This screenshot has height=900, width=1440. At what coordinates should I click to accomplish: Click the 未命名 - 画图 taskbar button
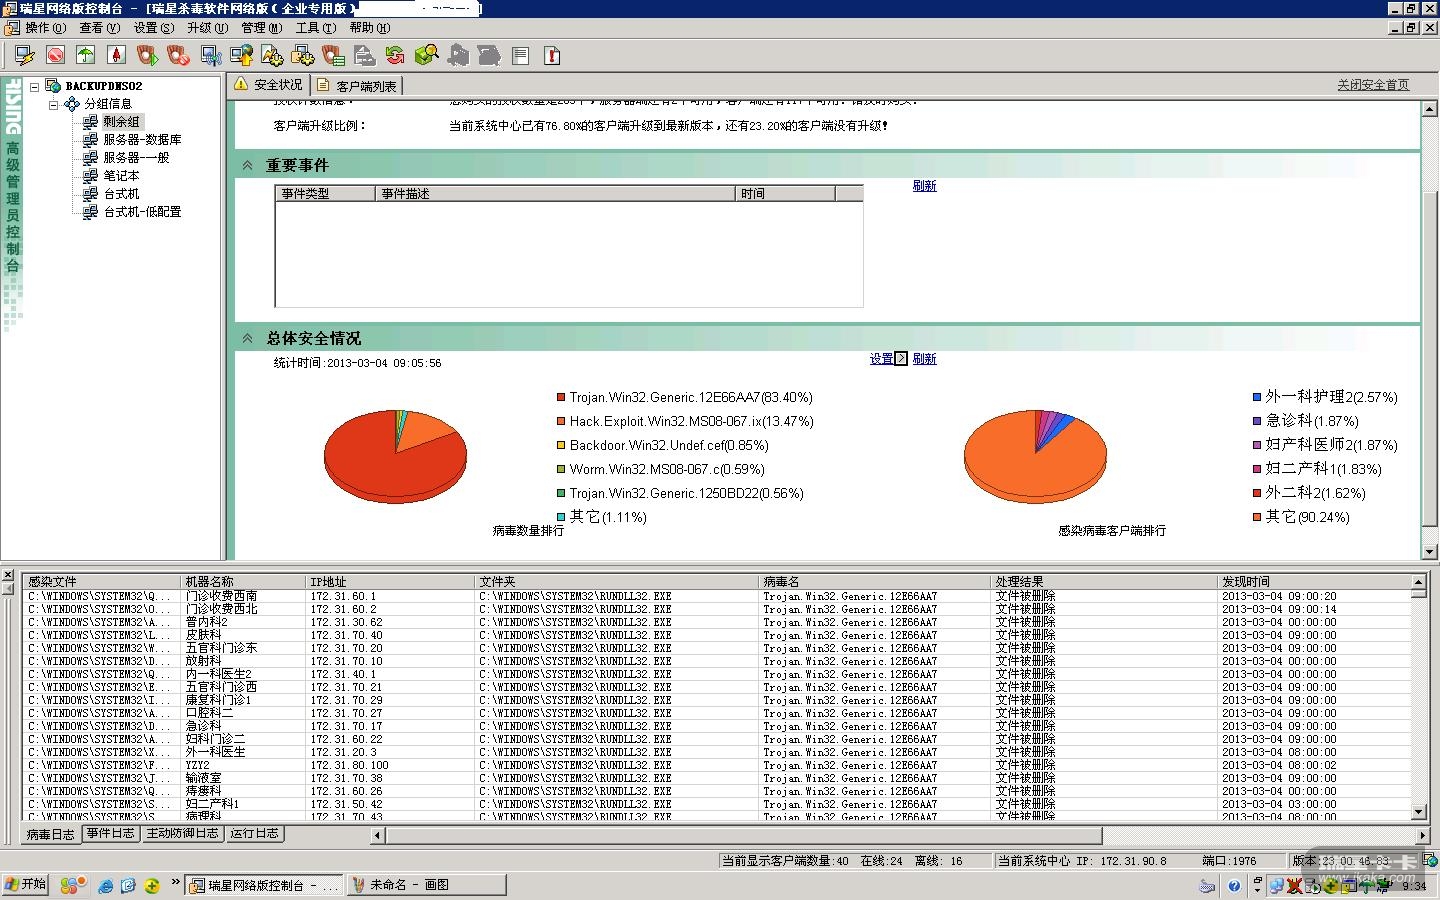point(426,885)
